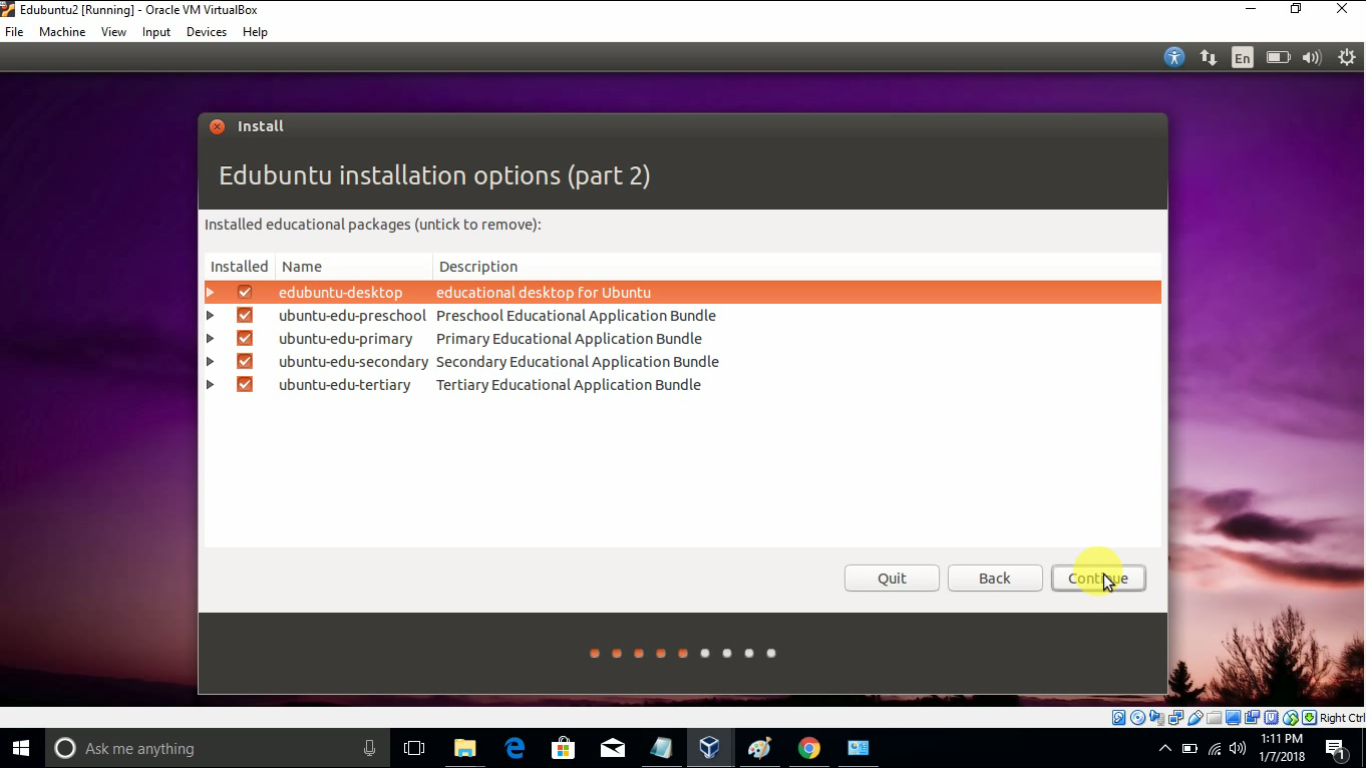Click the VirtualBox host key arrow icon
This screenshot has height=768, width=1366.
1309,718
